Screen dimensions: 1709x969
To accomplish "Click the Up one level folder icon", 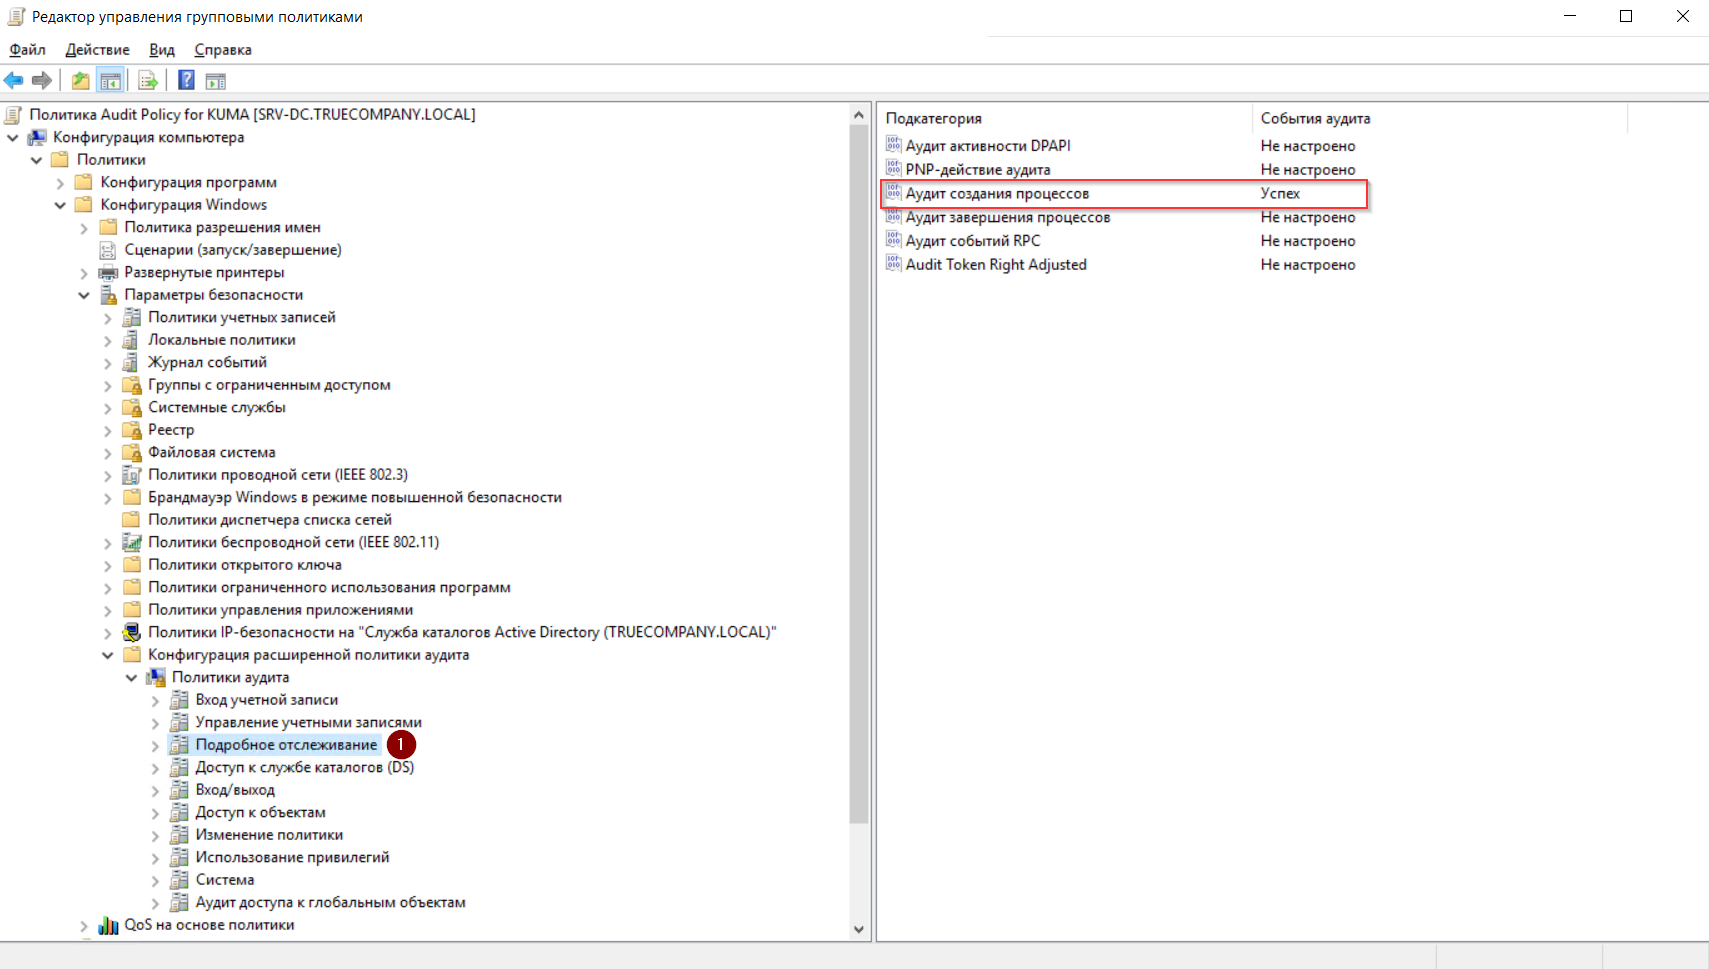I will [x=80, y=81].
